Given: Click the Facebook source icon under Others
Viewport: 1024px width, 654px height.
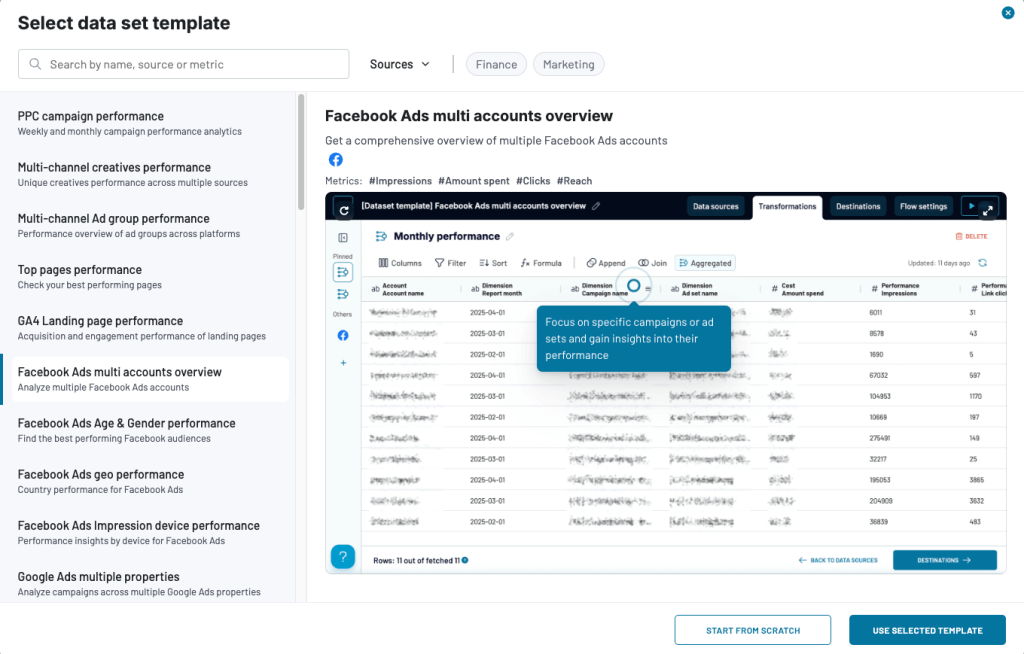Looking at the screenshot, I should click(343, 335).
